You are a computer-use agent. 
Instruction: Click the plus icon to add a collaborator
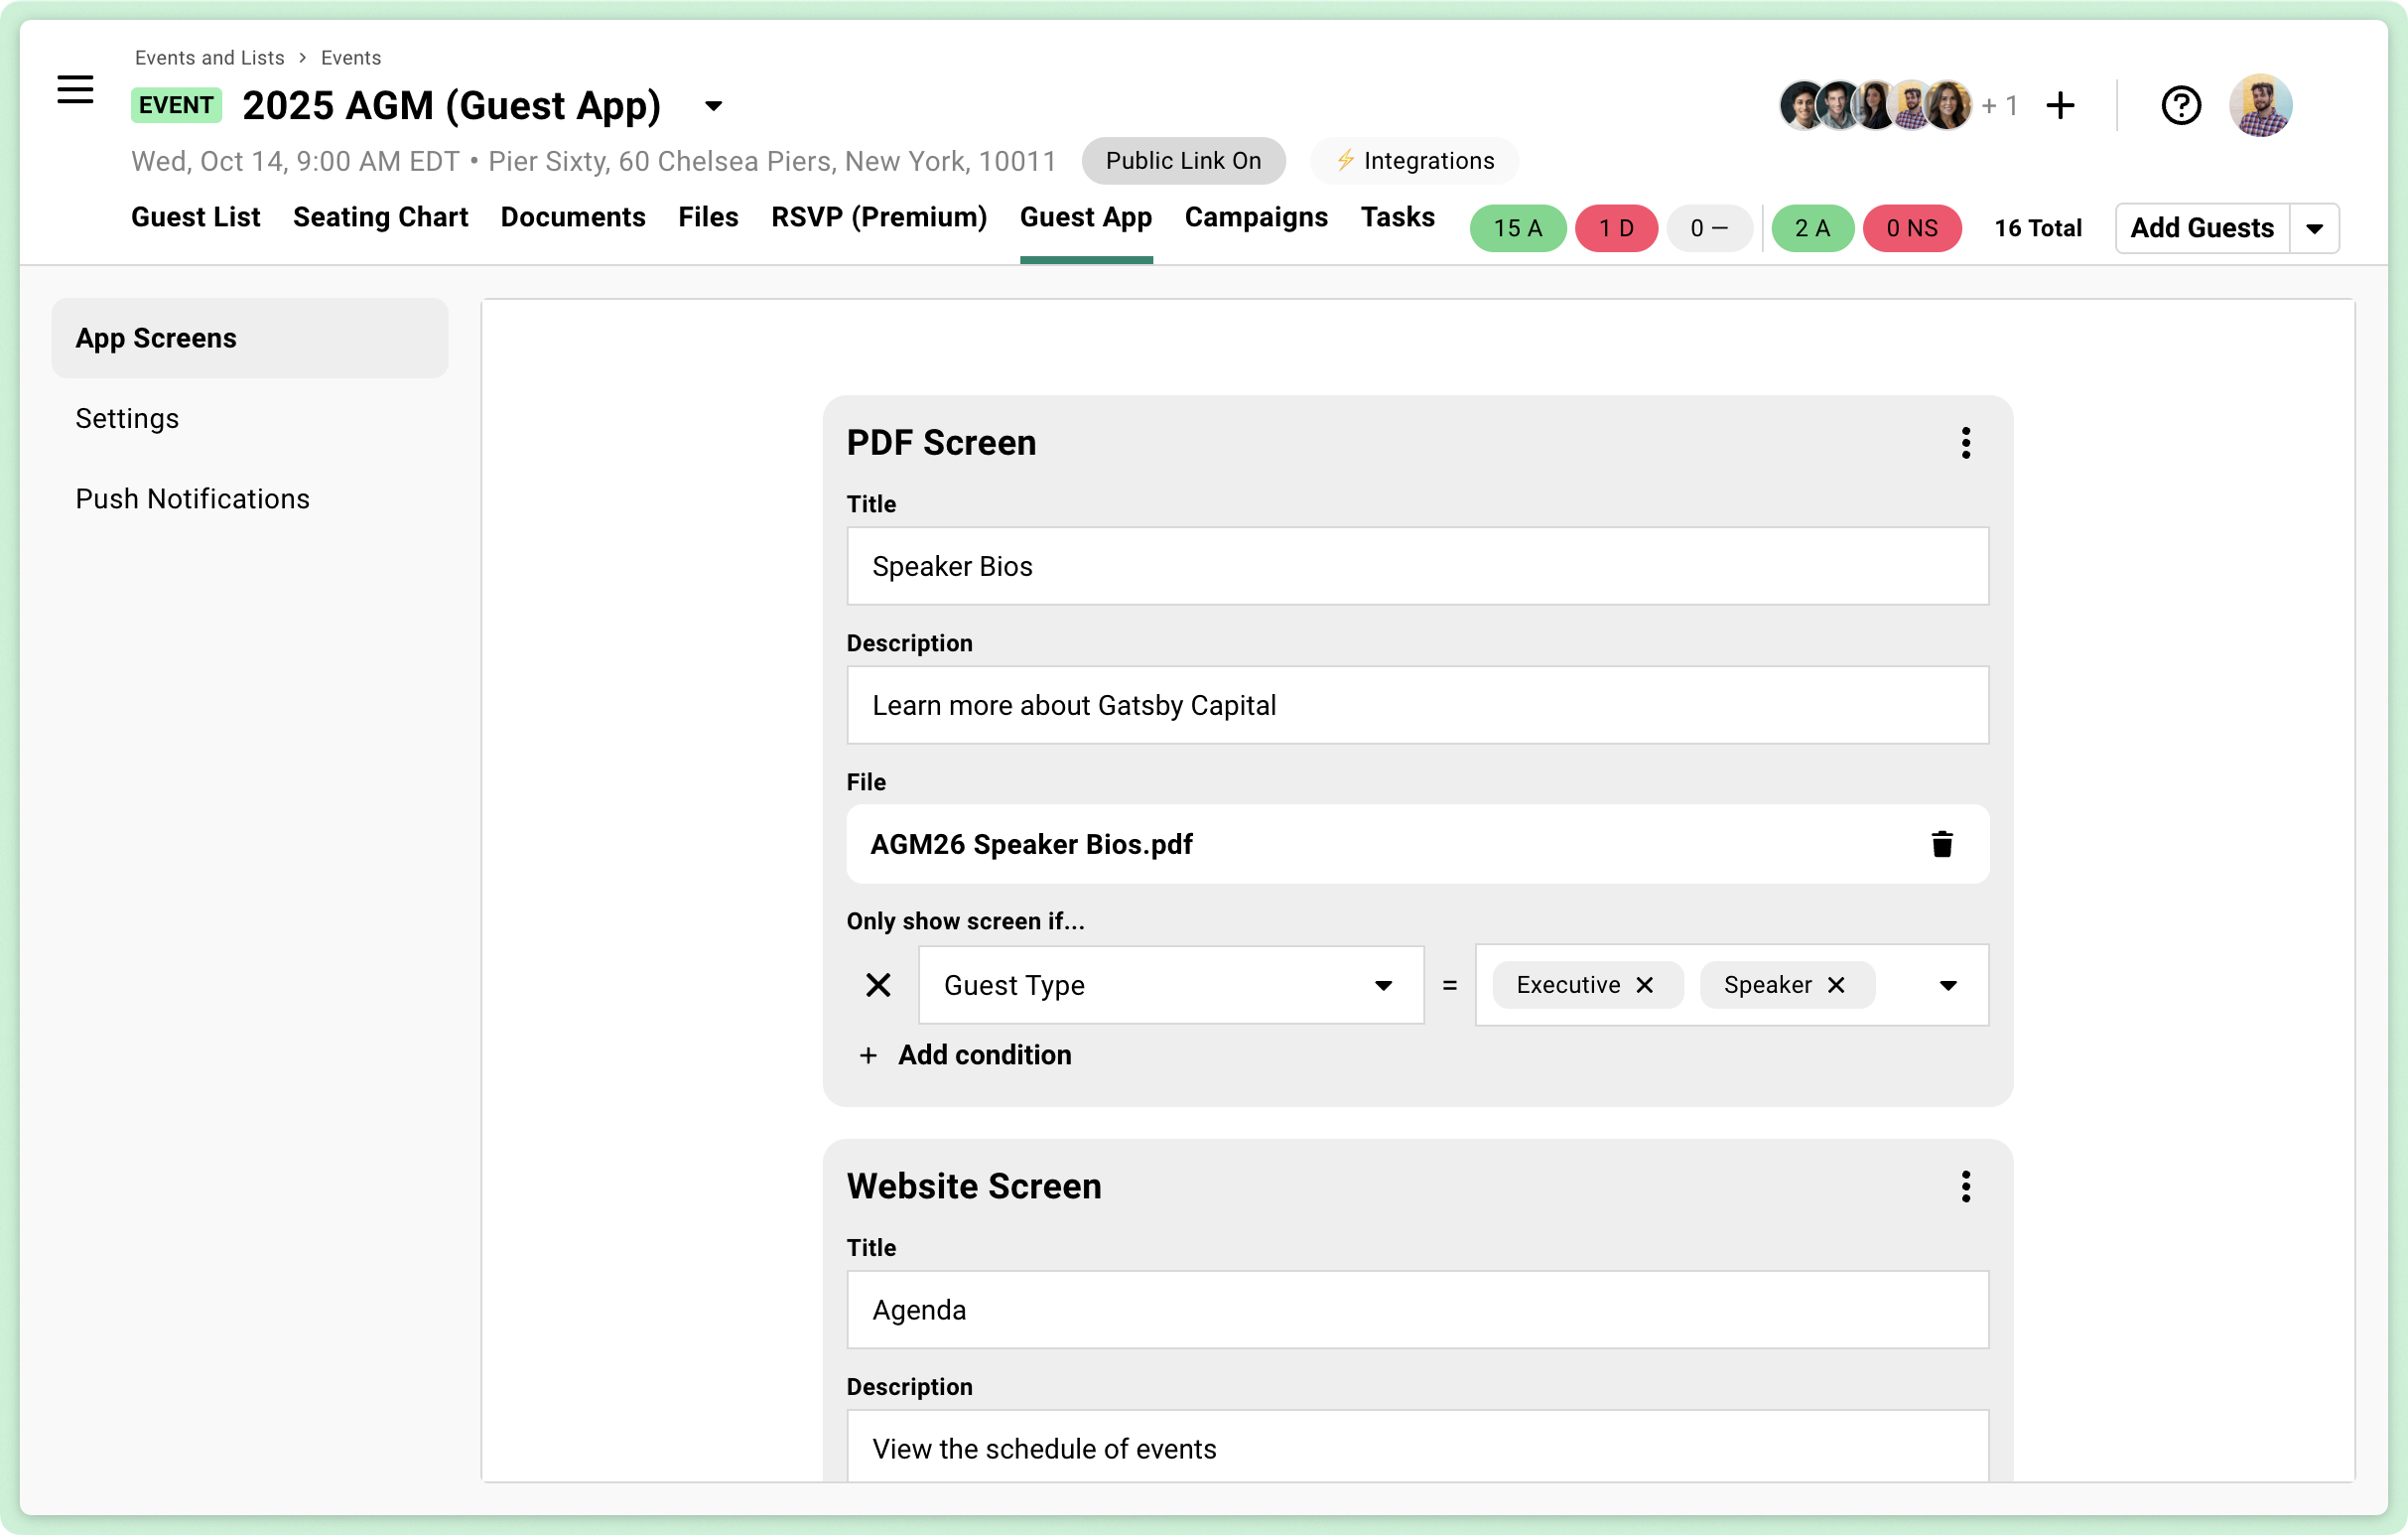click(x=2061, y=104)
